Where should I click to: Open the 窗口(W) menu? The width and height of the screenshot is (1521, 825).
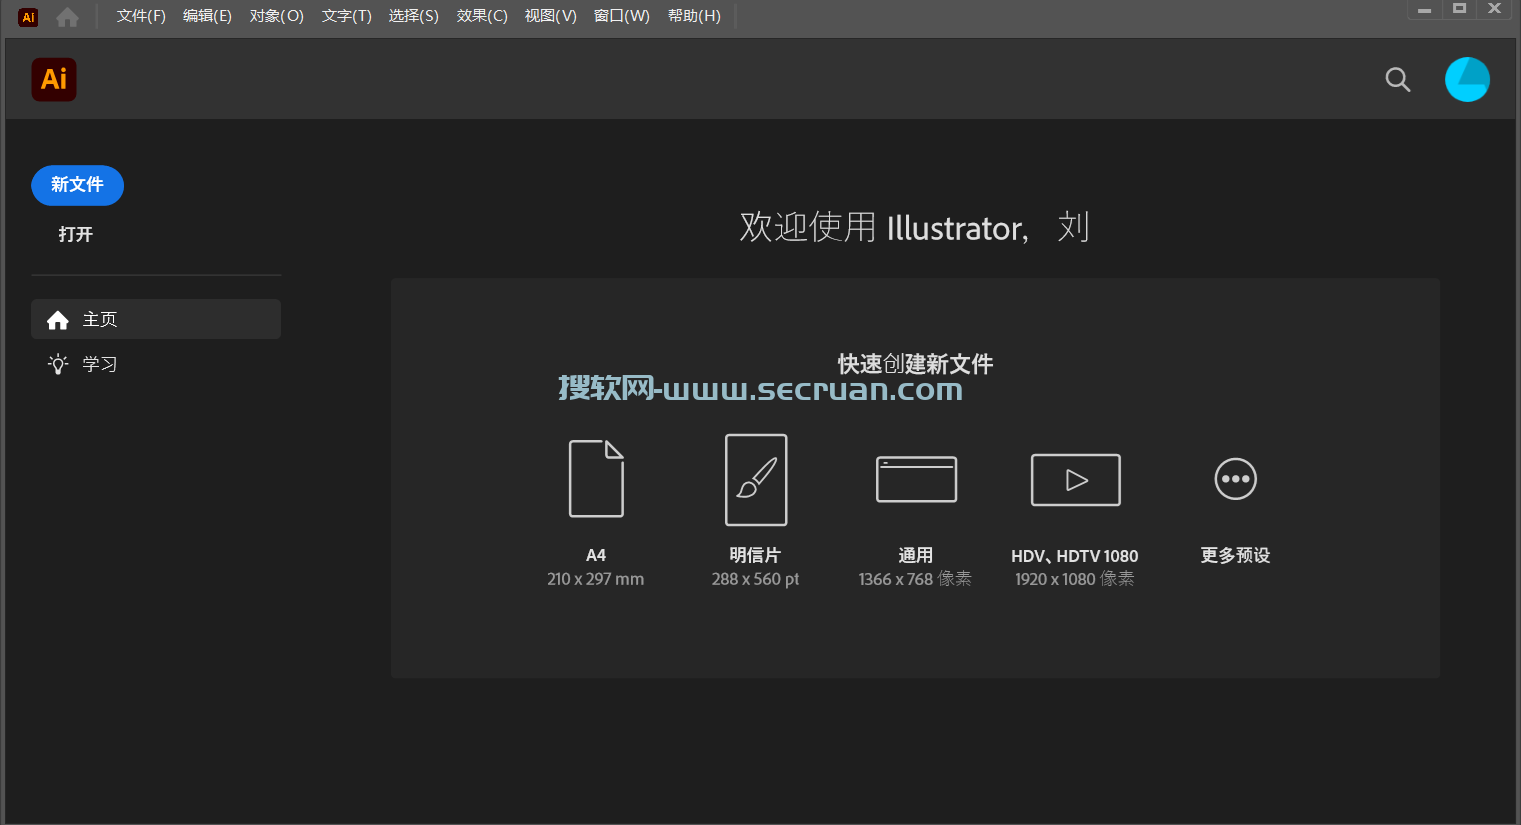point(622,16)
